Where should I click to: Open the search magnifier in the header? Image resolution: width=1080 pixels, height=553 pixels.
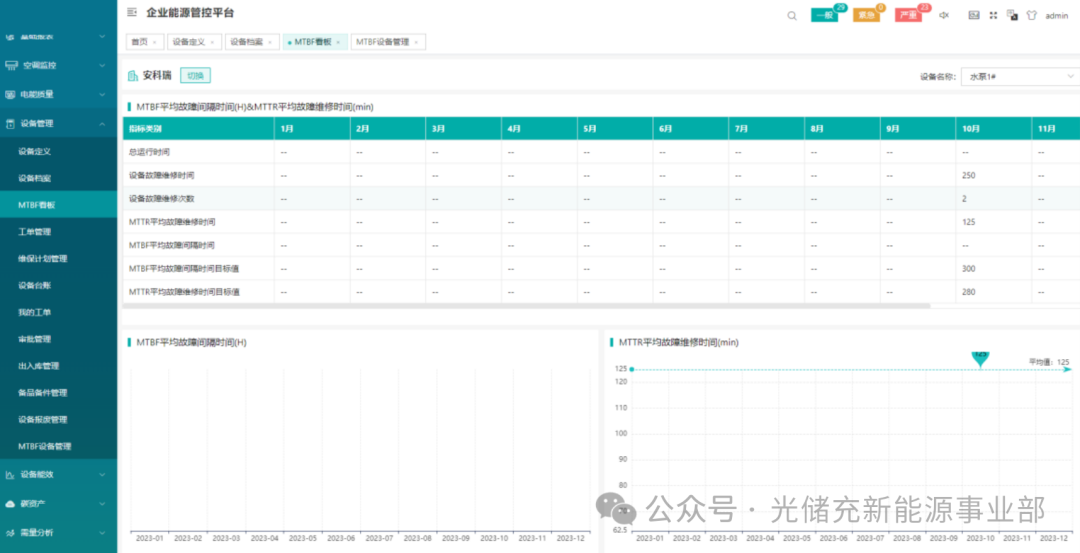[792, 16]
